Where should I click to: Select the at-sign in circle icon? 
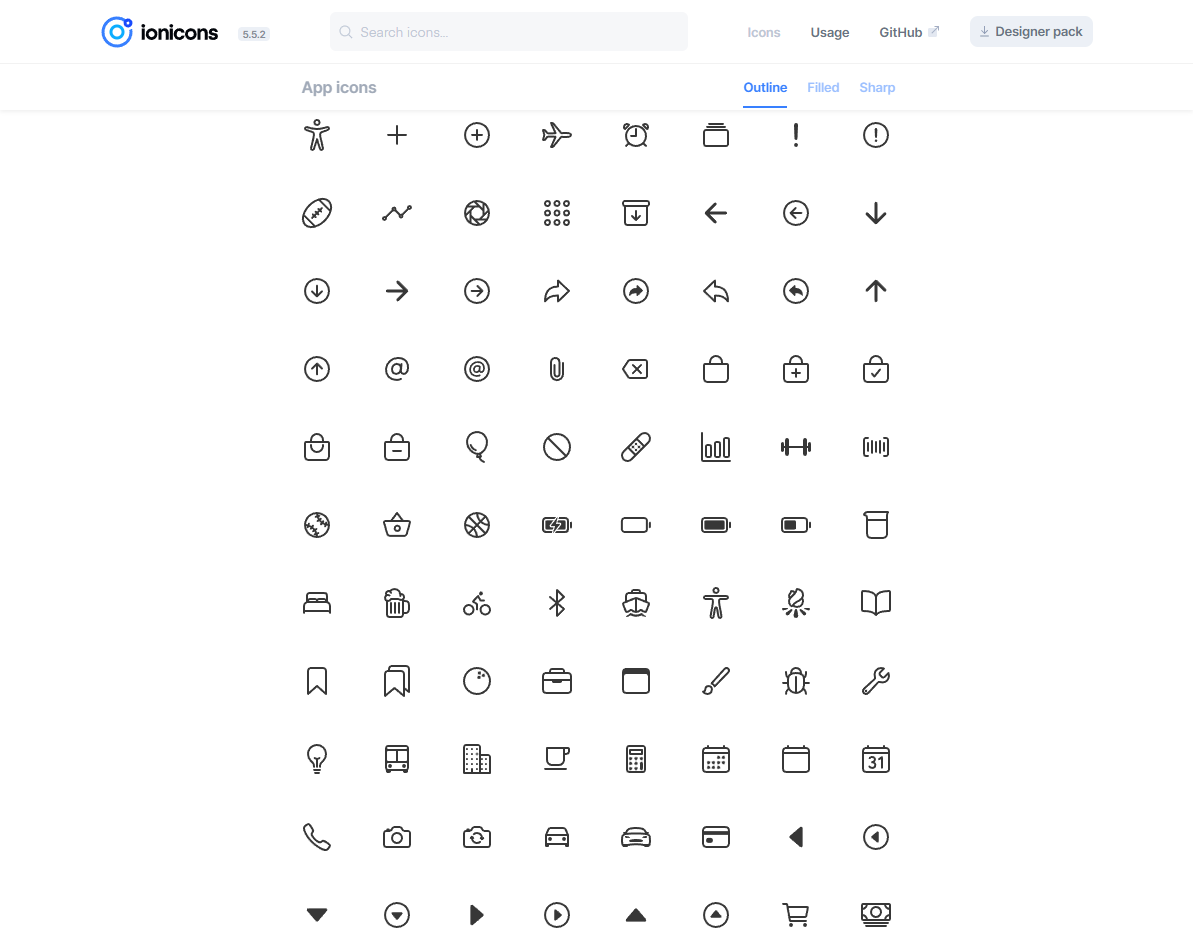[476, 369]
